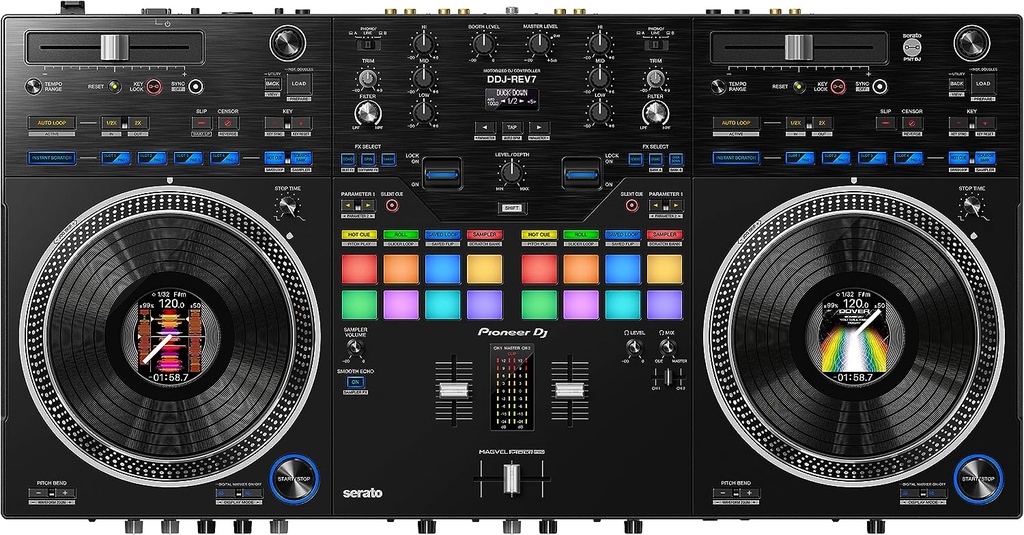The height and width of the screenshot is (535, 1024).
Task: Click the Master Level knob
Action: [x=539, y=44]
